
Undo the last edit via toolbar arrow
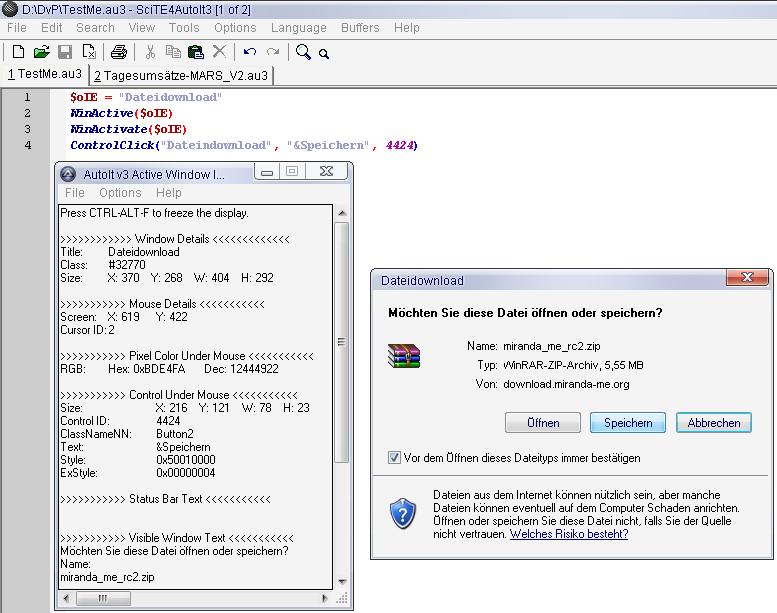(249, 52)
